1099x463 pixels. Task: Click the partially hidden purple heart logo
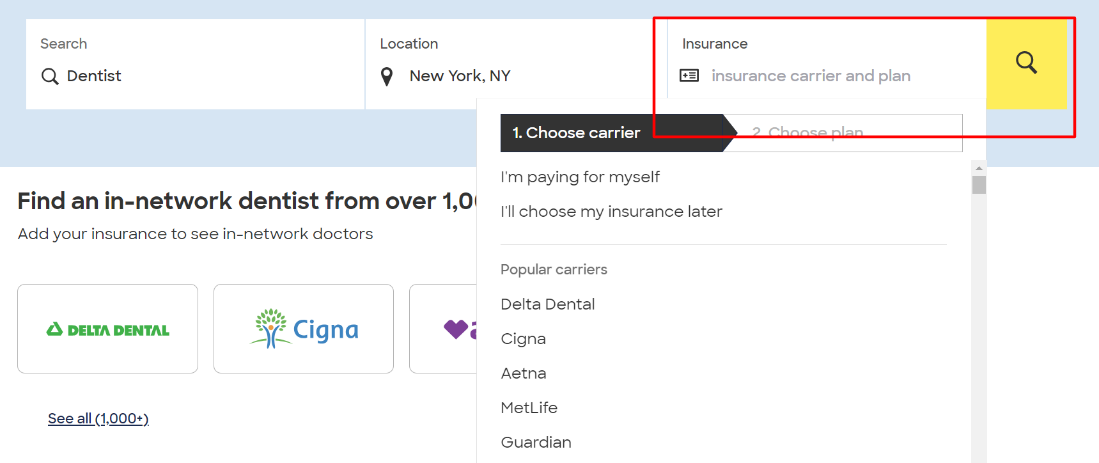(x=455, y=329)
